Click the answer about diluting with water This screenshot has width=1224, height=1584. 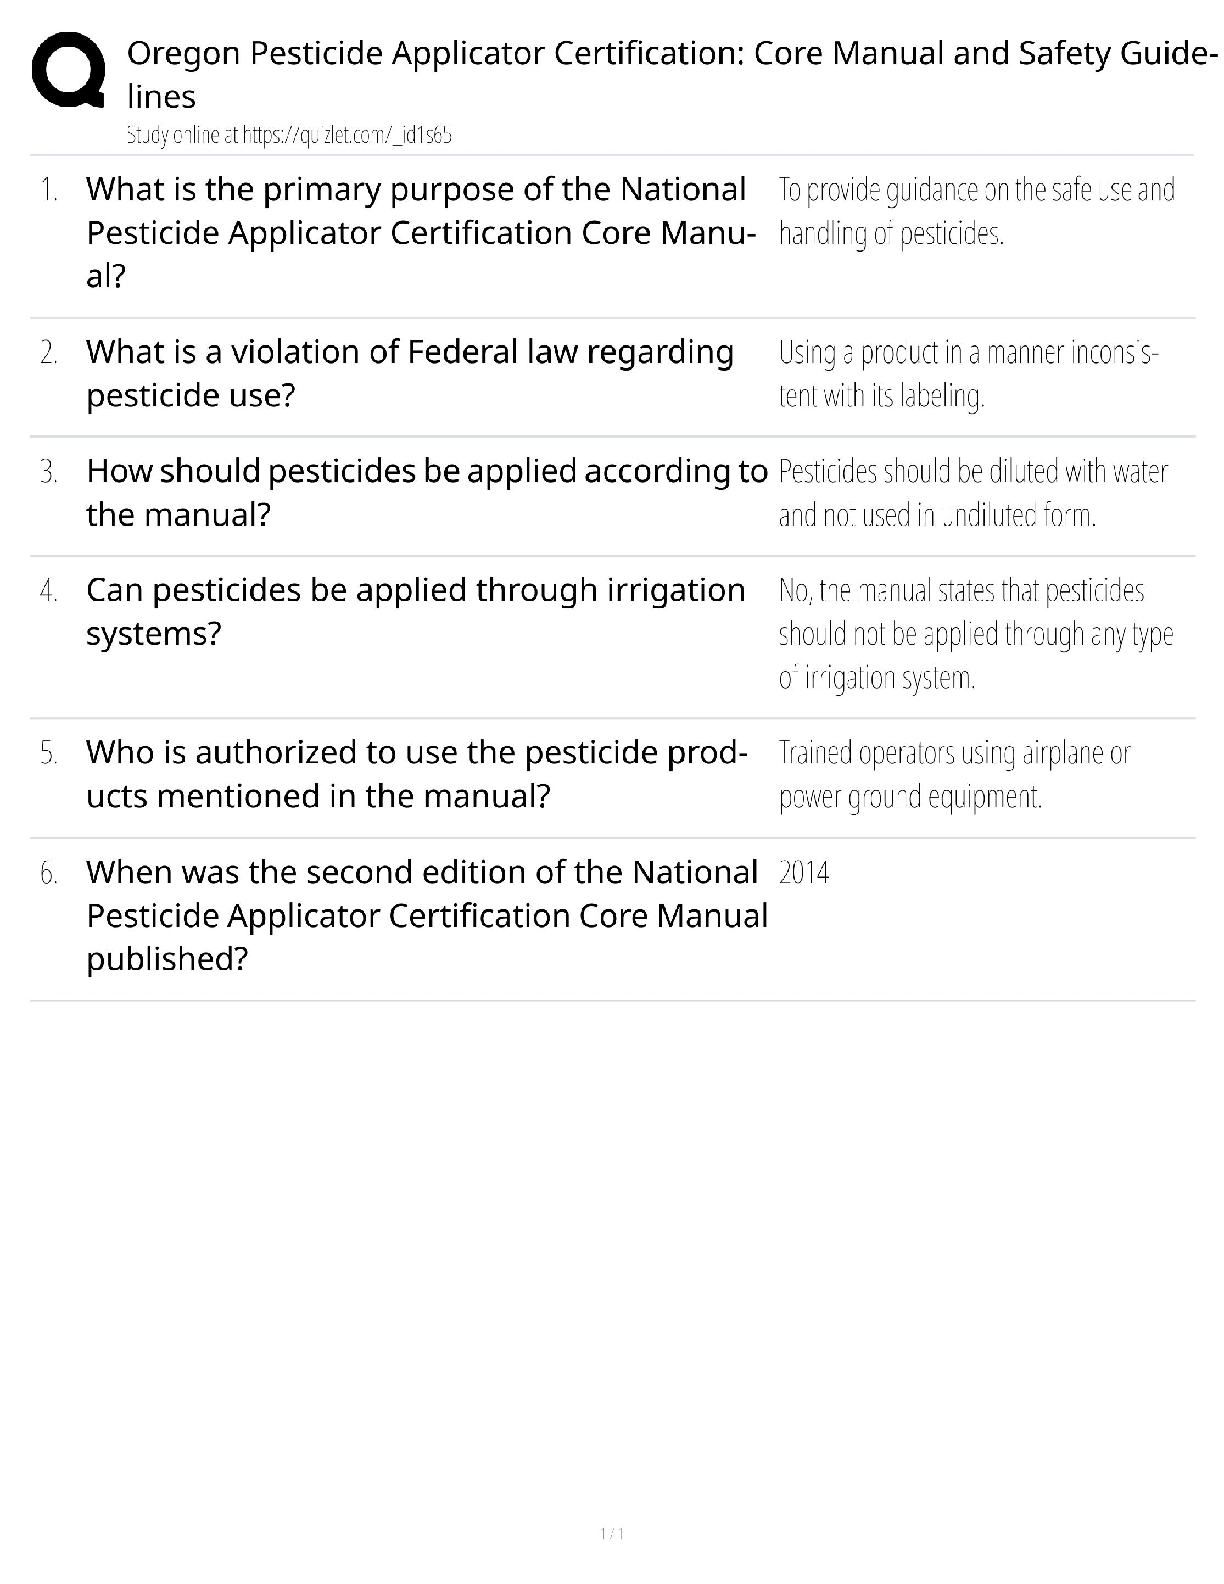972,493
